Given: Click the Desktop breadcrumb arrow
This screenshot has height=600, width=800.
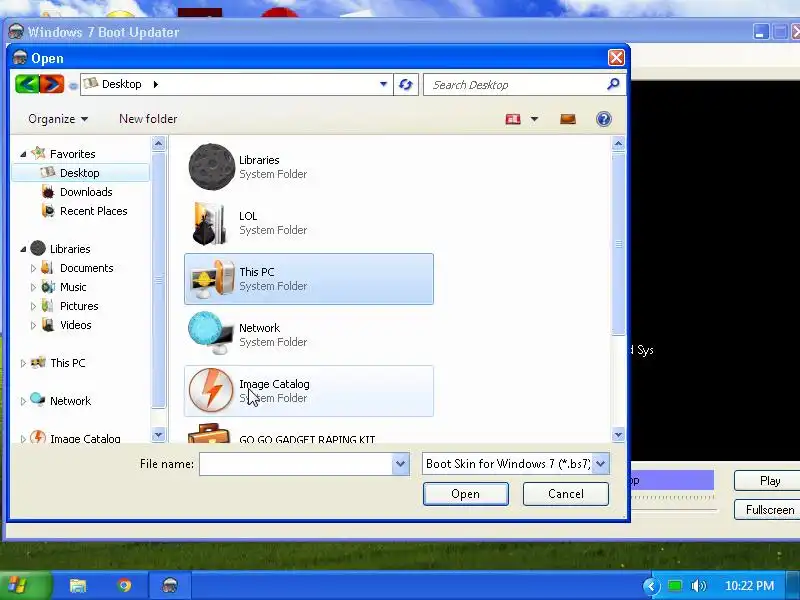Looking at the screenshot, I should 156,84.
